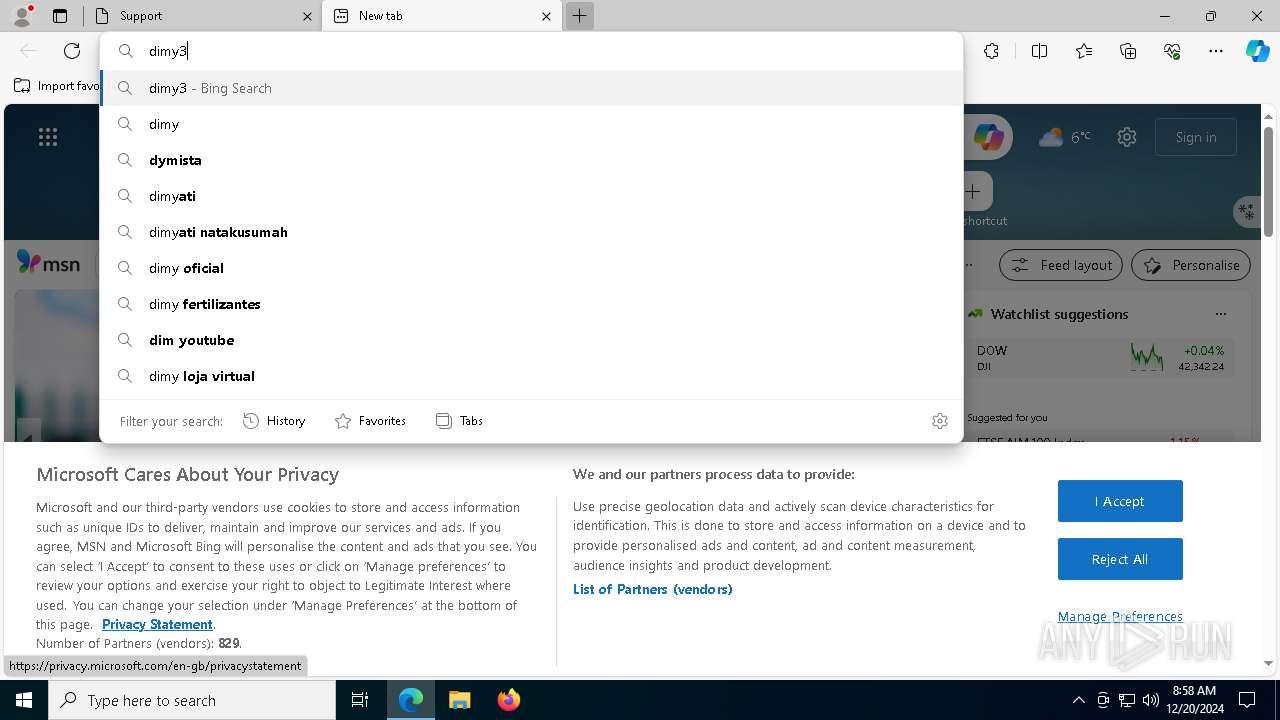The image size is (1280, 720).
Task: Open the Privacy Statement link
Action: [157, 624]
